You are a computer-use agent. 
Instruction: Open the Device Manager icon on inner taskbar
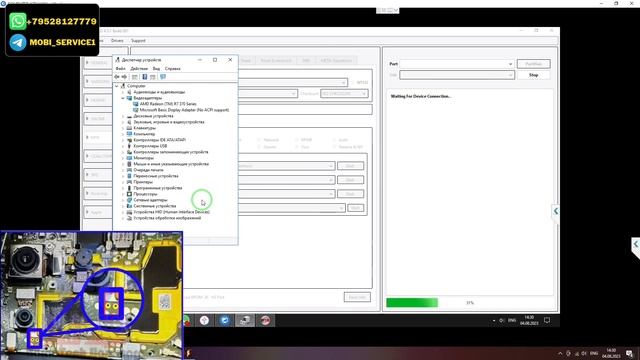coord(245,320)
